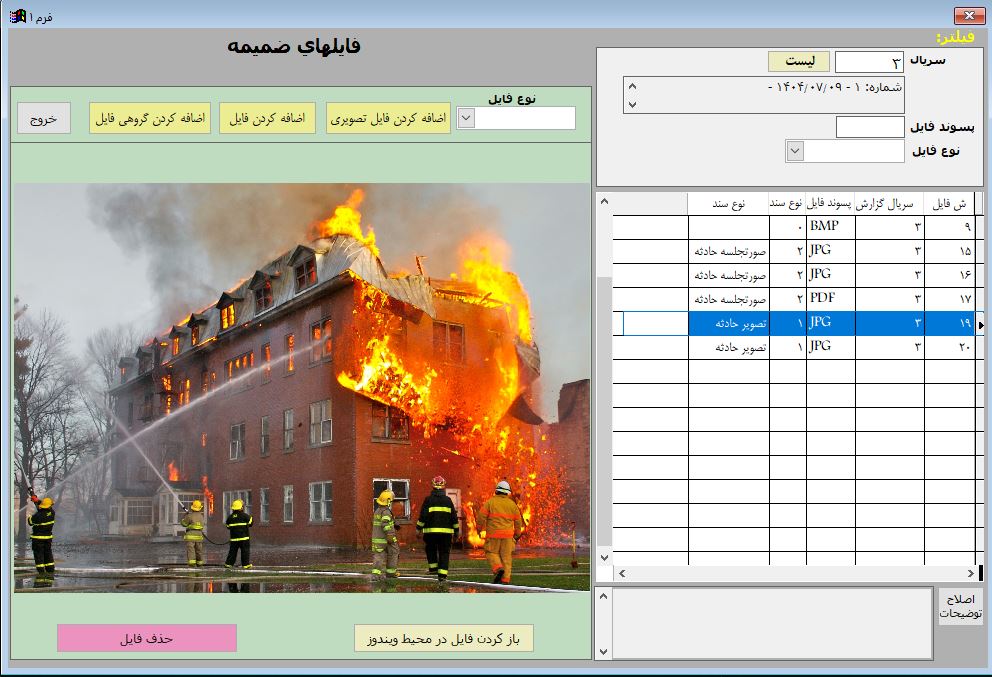Click the خروج exit button
Image resolution: width=992 pixels, height=677 pixels.
[43, 118]
